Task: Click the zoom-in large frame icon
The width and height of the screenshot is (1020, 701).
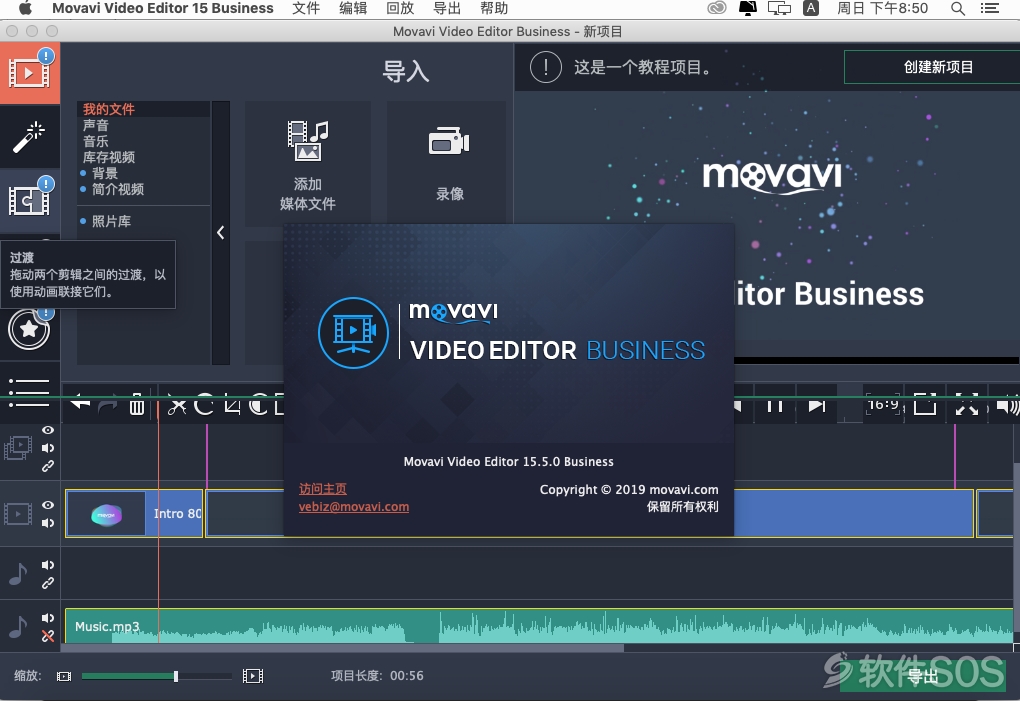Action: [252, 676]
